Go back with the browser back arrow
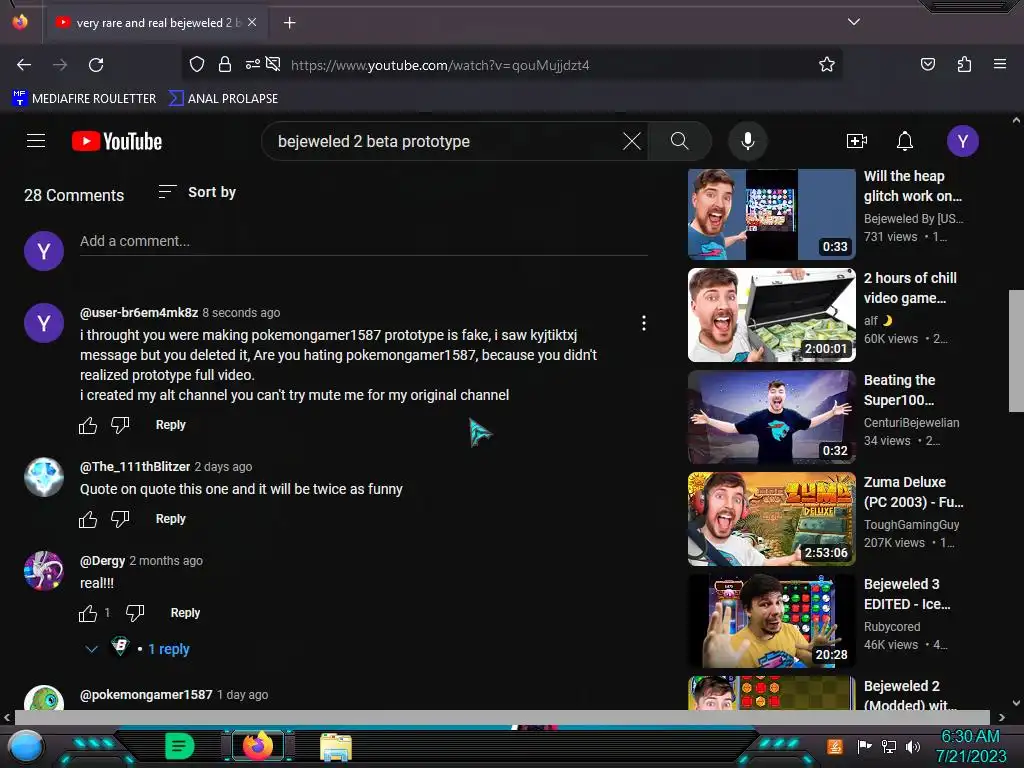This screenshot has height=768, width=1024. pos(24,65)
